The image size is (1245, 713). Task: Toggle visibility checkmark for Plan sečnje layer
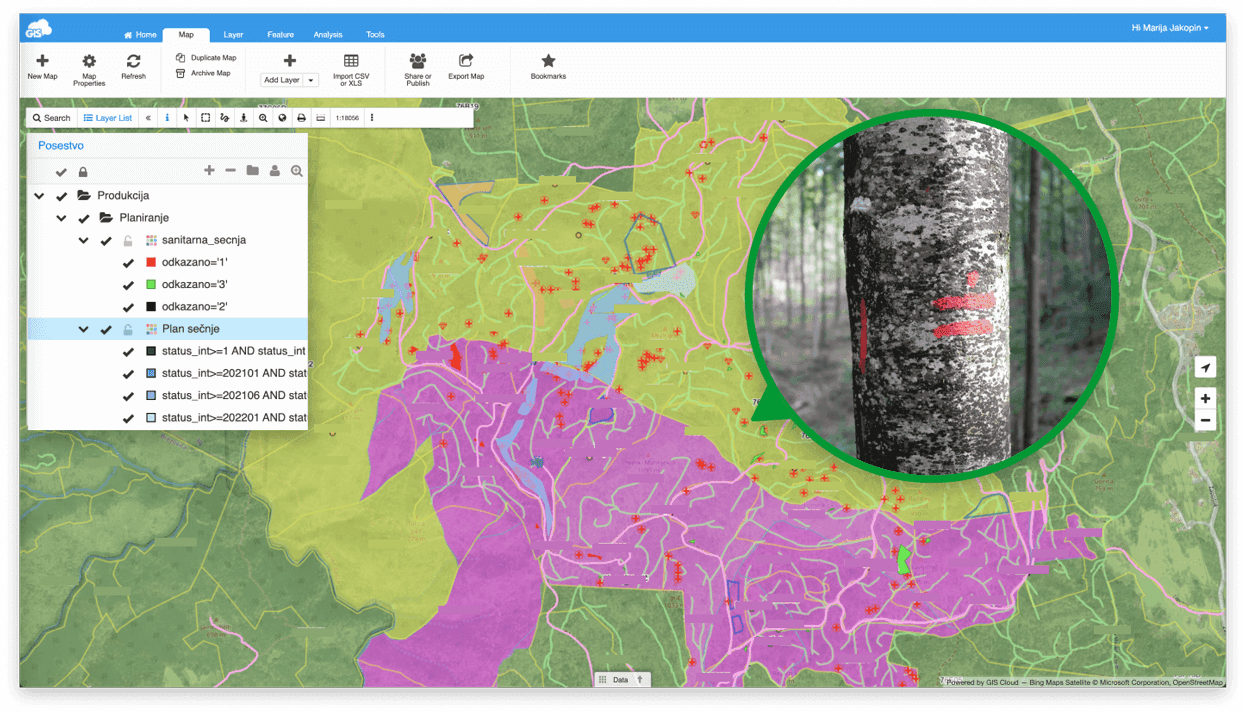pyautogui.click(x=106, y=329)
